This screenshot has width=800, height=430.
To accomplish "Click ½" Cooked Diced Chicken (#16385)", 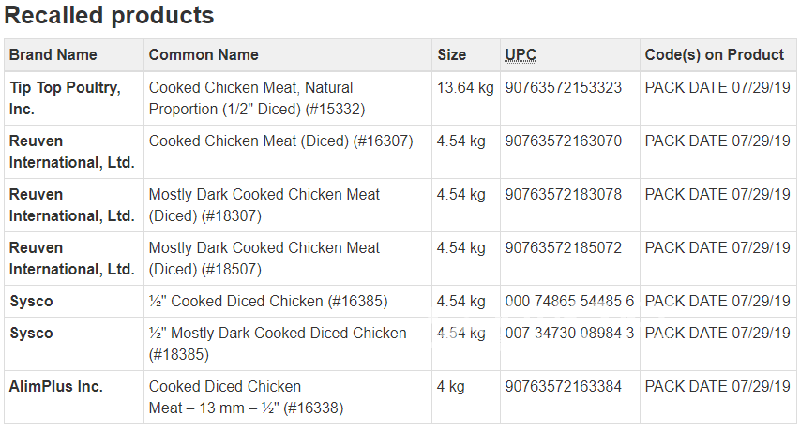I will 267,301.
